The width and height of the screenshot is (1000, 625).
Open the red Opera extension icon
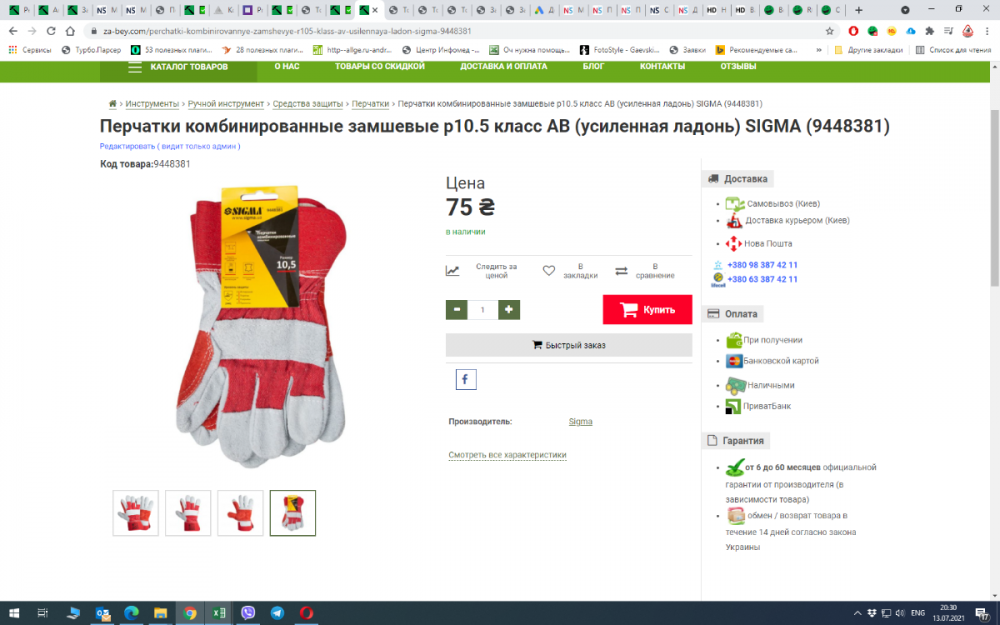coord(853,31)
